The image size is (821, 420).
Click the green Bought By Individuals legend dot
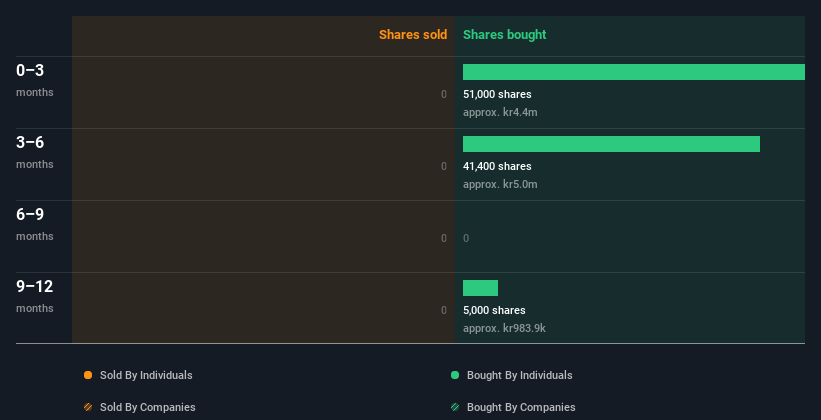[455, 375]
